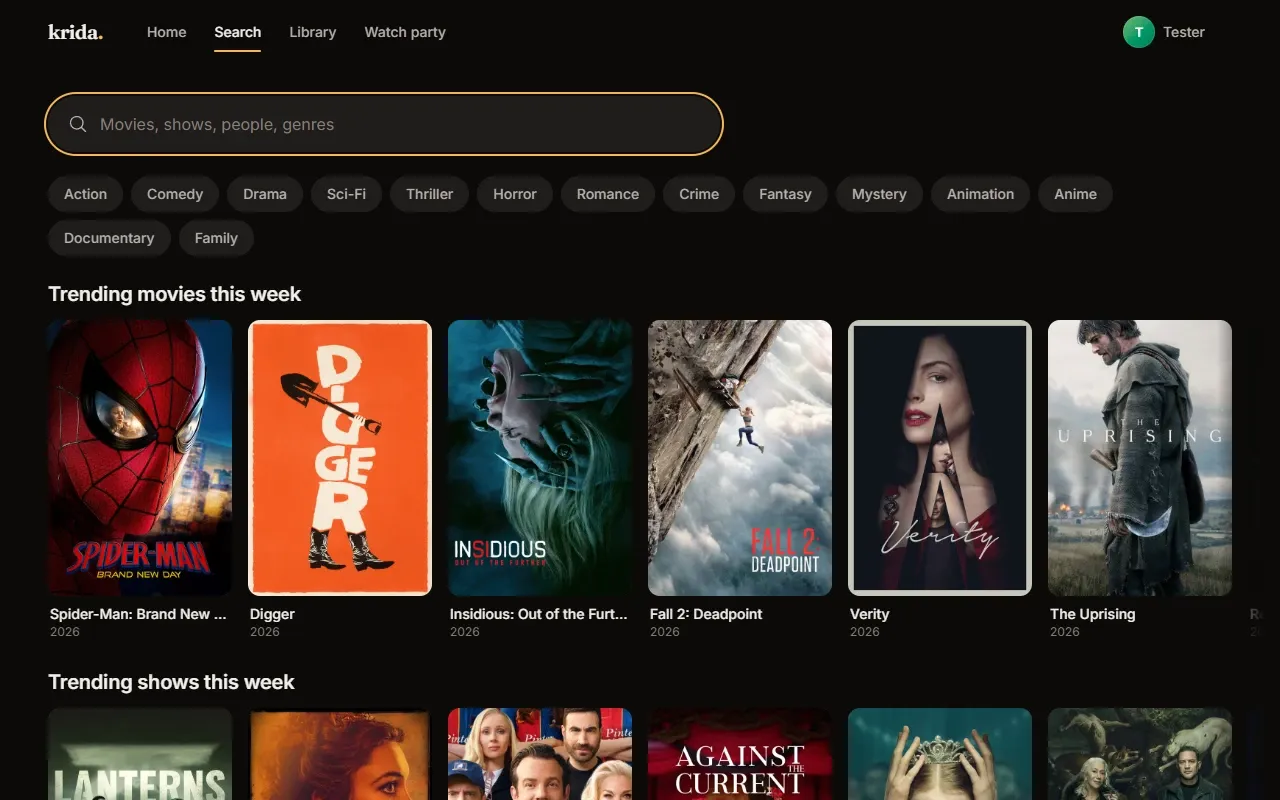Open the Digger movie poster
The height and width of the screenshot is (800, 1280).
(340, 458)
